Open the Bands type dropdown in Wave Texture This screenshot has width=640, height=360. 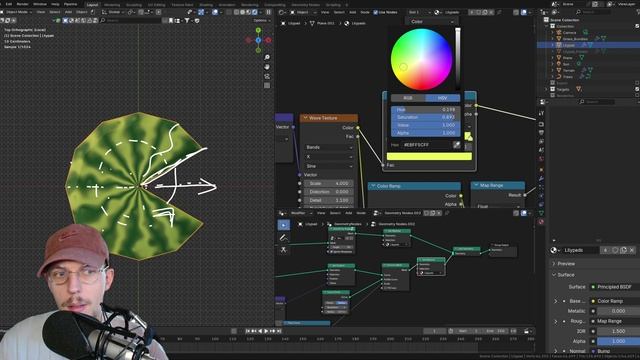(329, 147)
